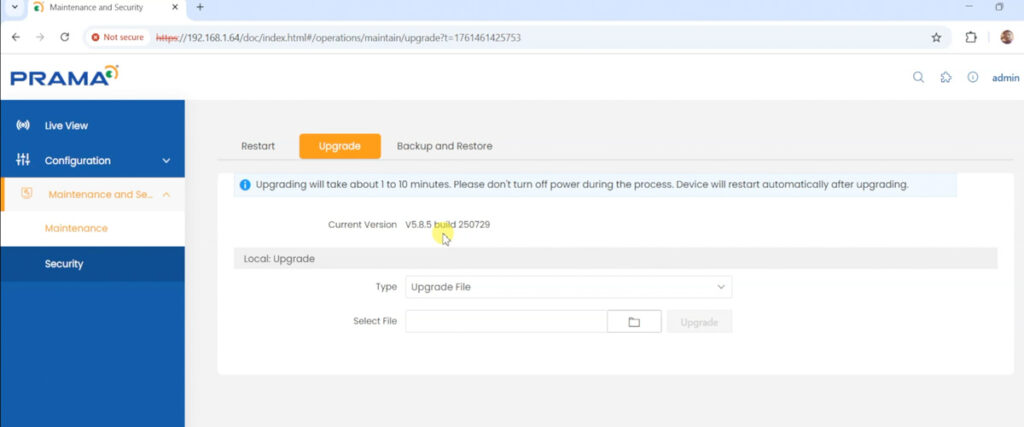
Task: Click the Not secure warning badge
Action: (118, 37)
